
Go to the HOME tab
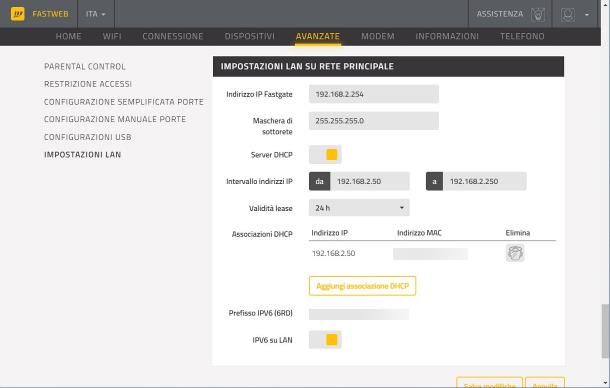(68, 36)
